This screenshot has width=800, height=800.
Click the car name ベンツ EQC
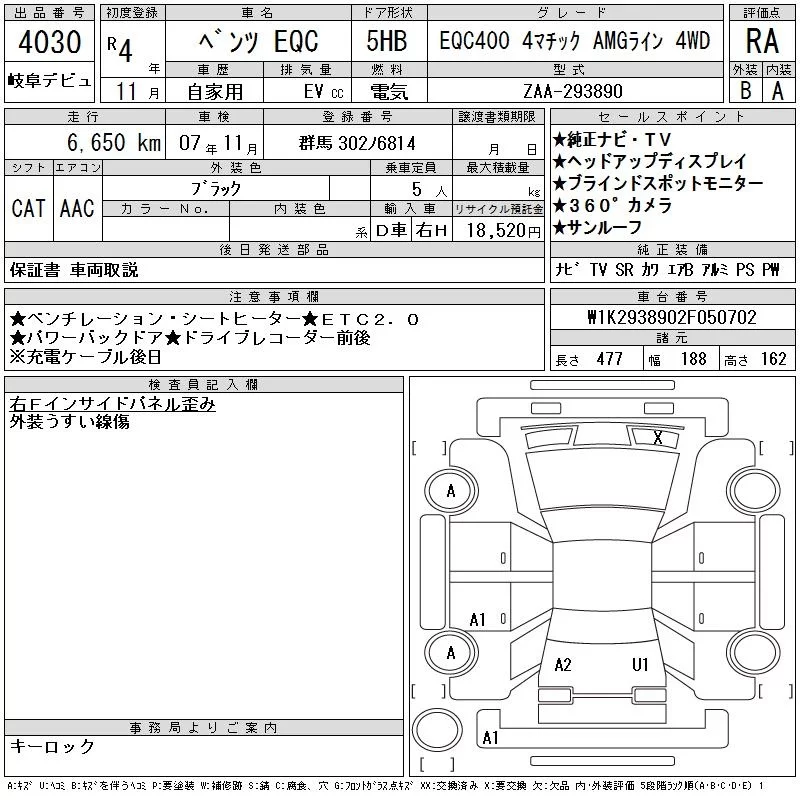coord(259,41)
